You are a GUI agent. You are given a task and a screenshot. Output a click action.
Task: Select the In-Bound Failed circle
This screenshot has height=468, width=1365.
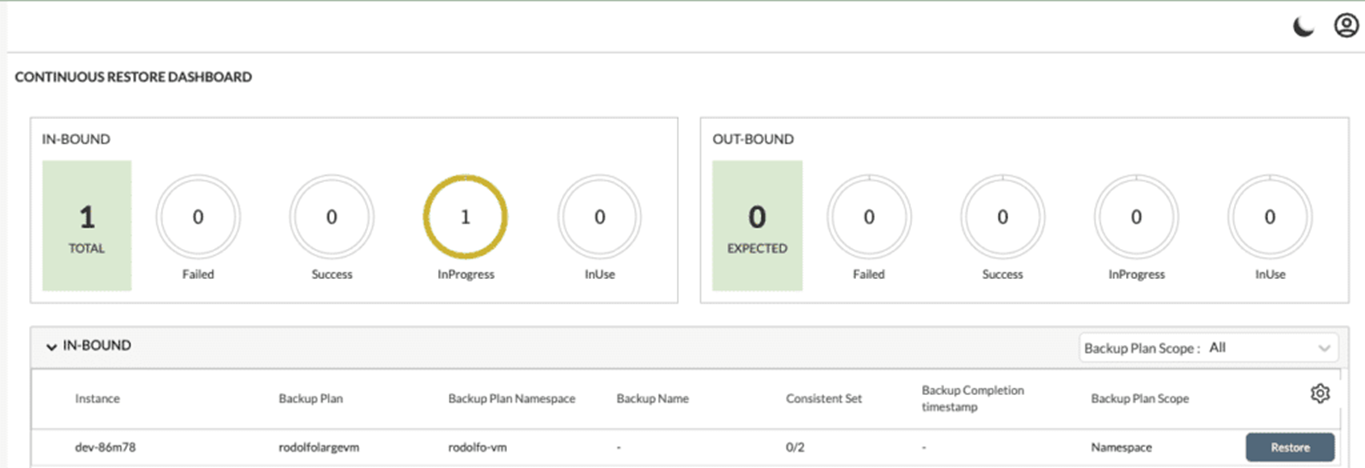[x=198, y=217]
